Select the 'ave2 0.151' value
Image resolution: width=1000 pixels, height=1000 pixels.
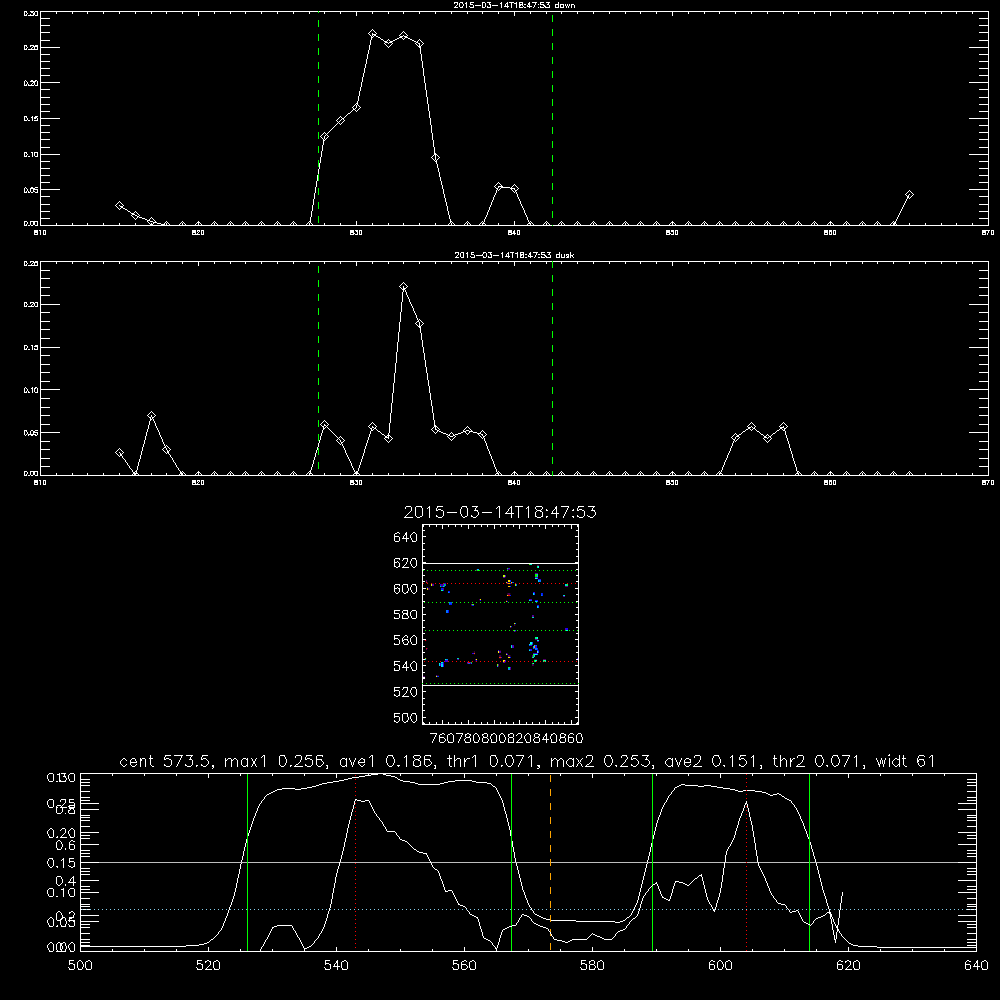click(x=713, y=761)
